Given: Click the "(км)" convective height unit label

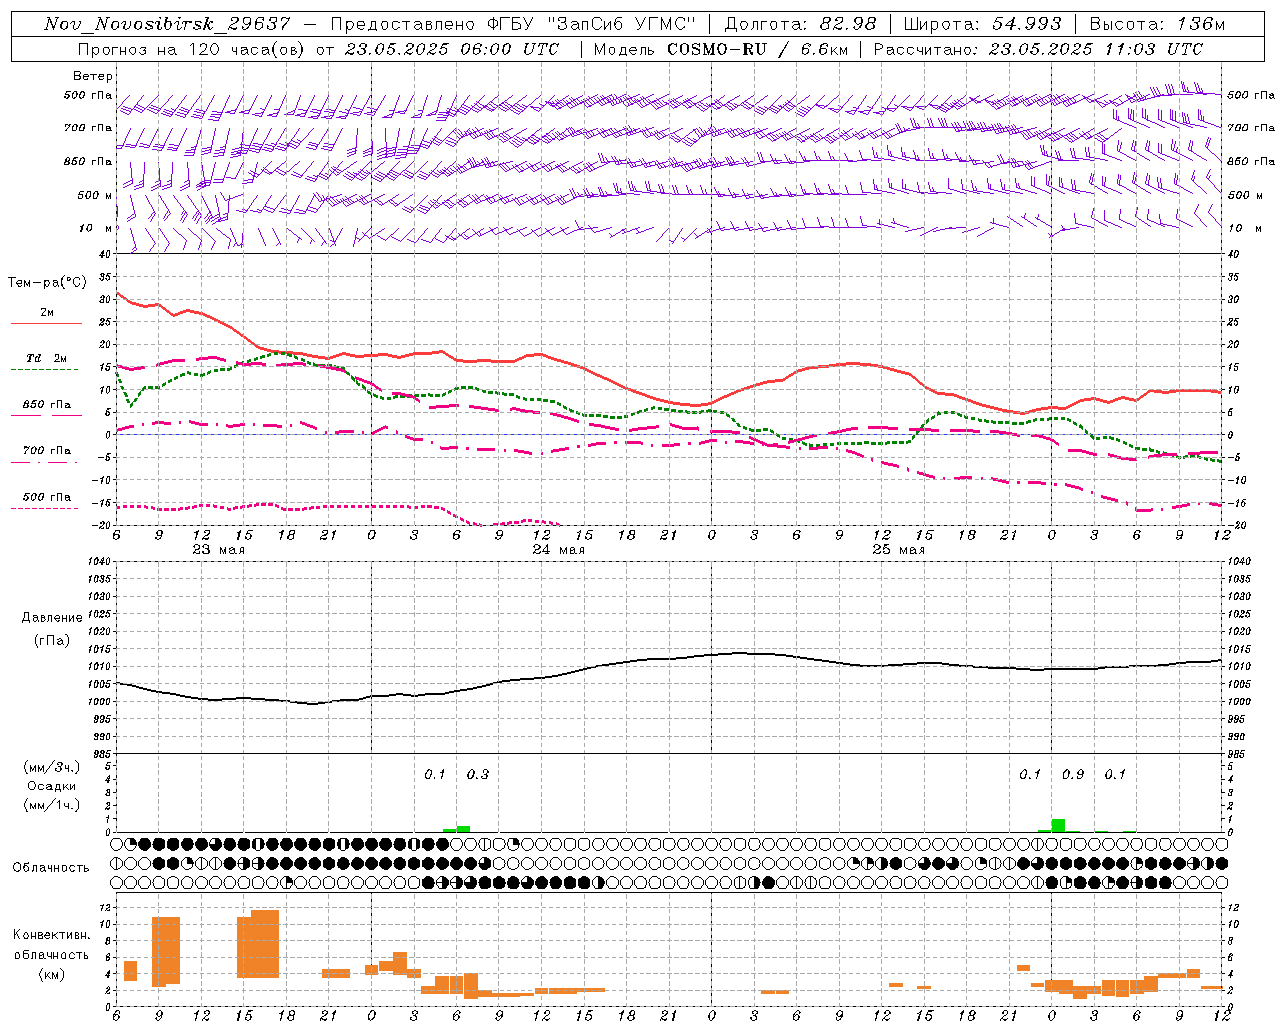Looking at the screenshot, I should [52, 974].
